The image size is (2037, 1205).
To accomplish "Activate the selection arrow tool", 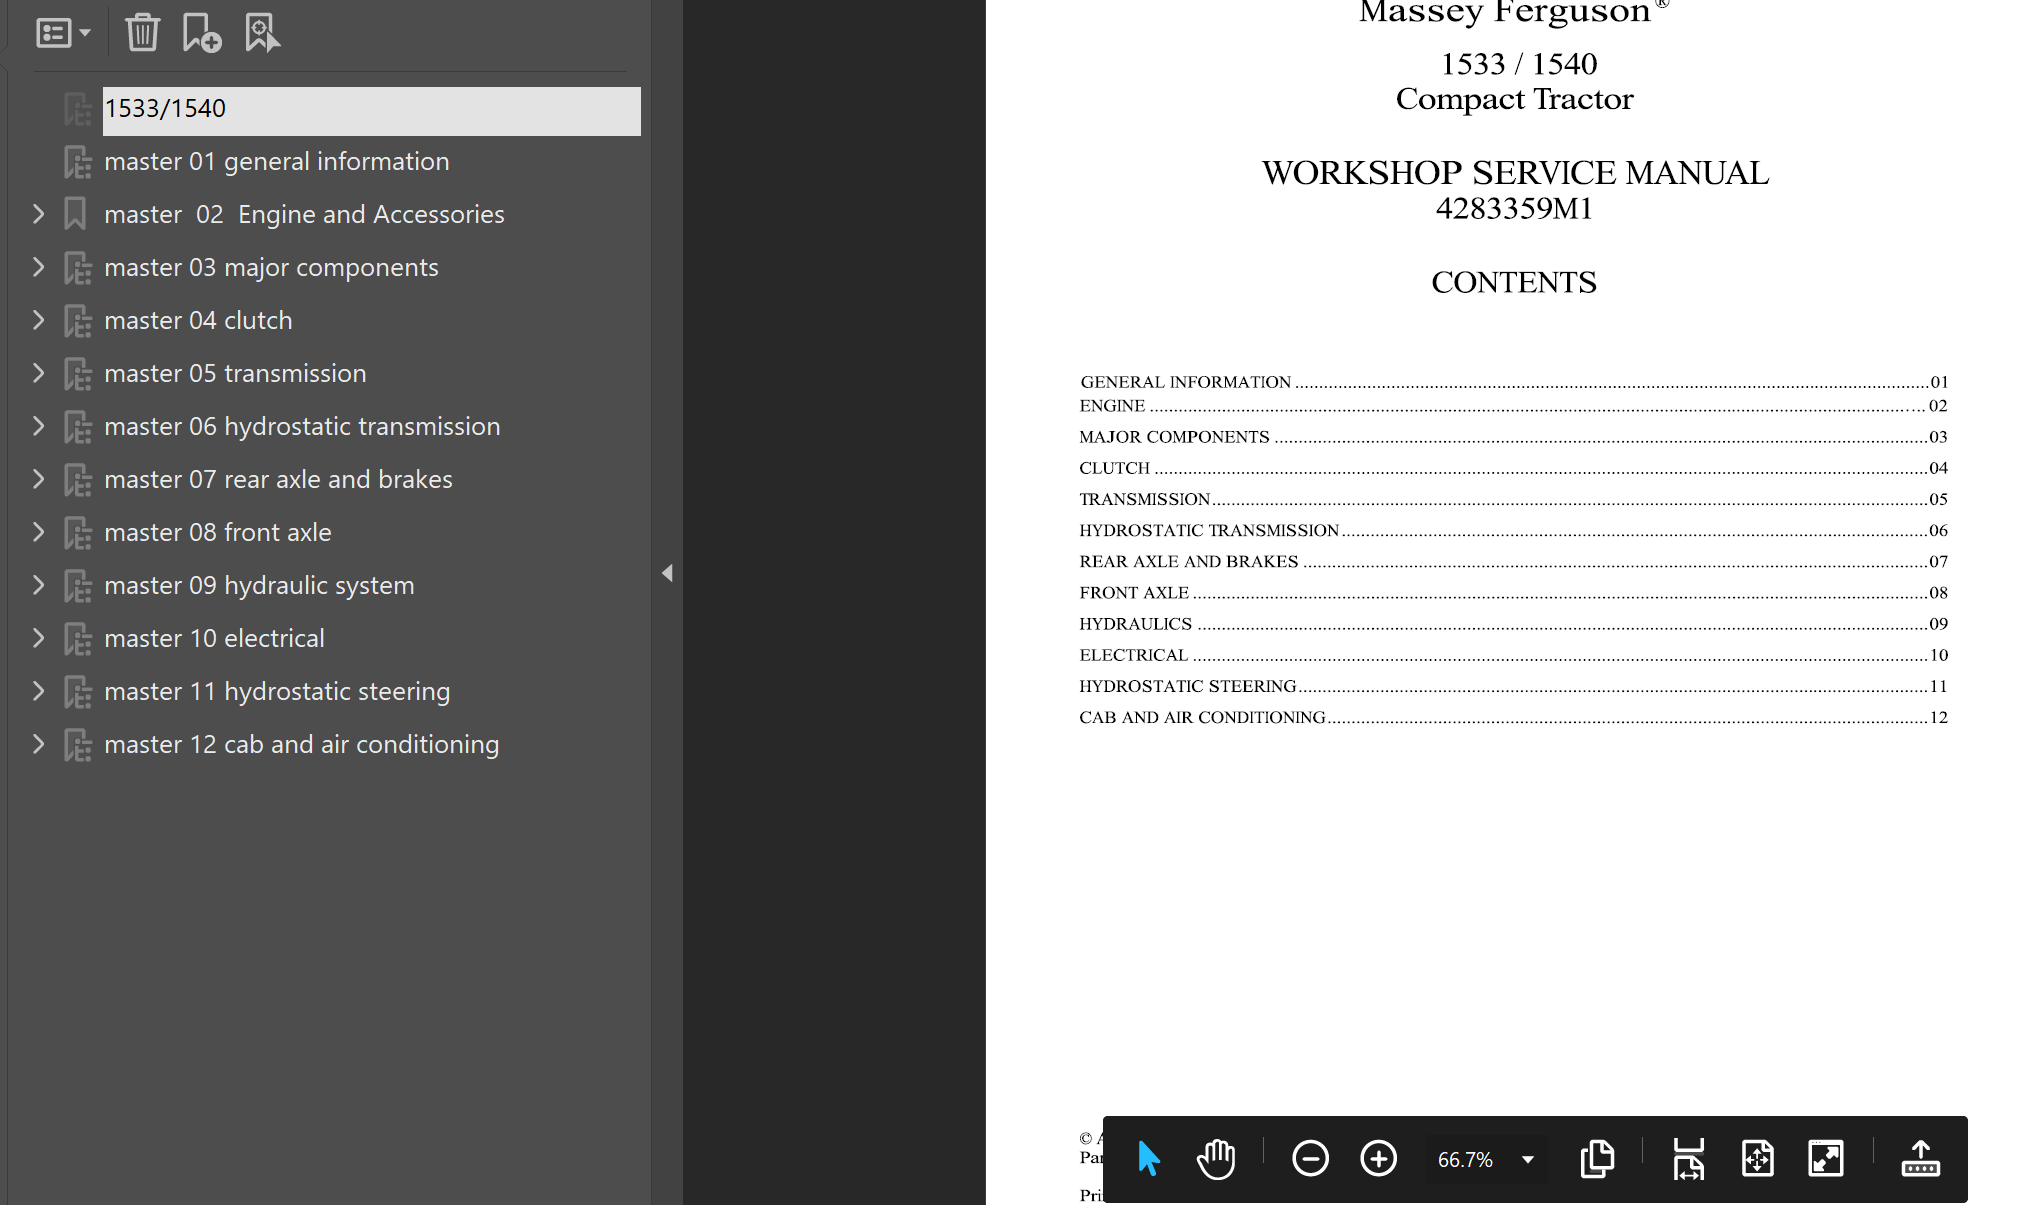I will 1149,1159.
